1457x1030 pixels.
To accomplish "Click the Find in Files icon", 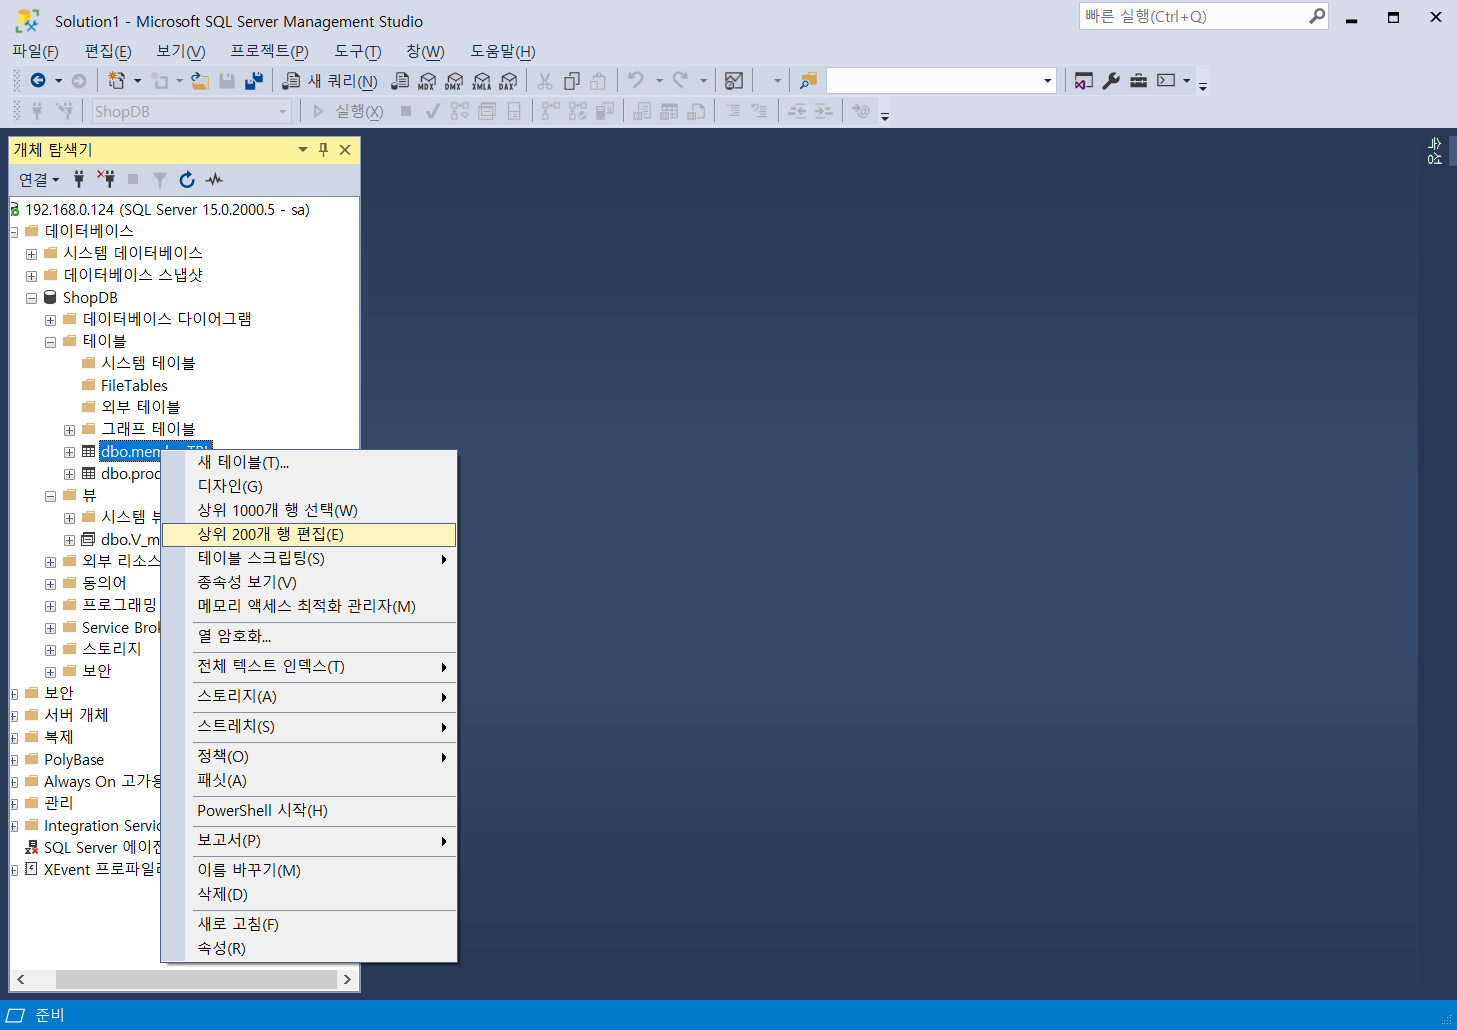I will [808, 81].
